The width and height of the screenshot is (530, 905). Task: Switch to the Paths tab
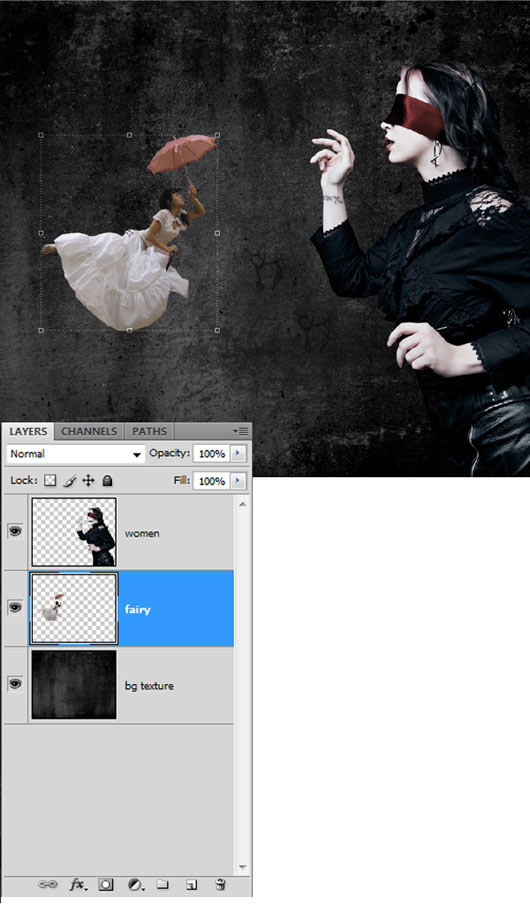pyautogui.click(x=149, y=431)
